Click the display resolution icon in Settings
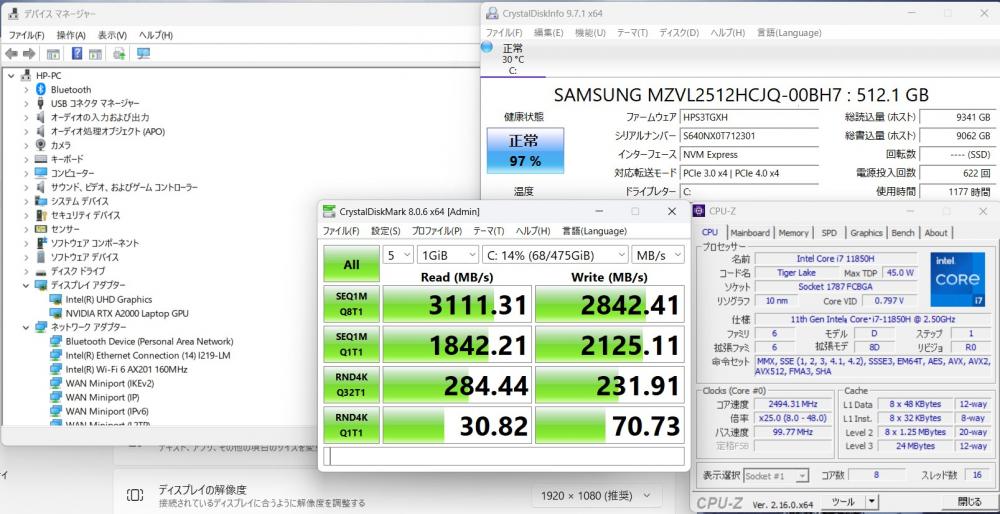 [x=135, y=495]
